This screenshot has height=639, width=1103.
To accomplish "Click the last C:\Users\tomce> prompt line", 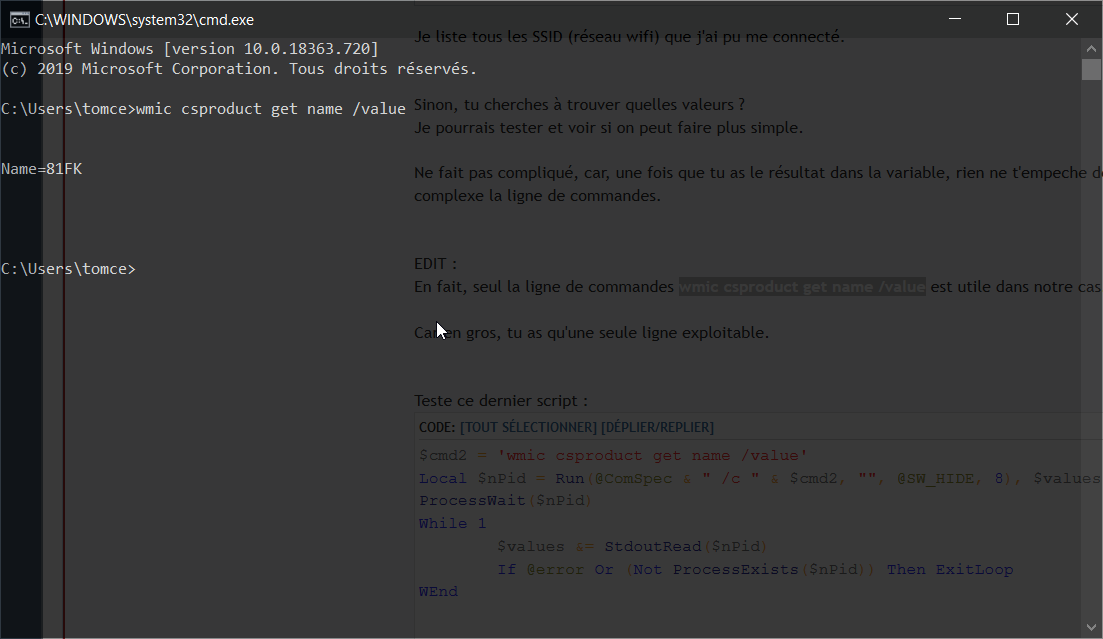I will pos(68,269).
